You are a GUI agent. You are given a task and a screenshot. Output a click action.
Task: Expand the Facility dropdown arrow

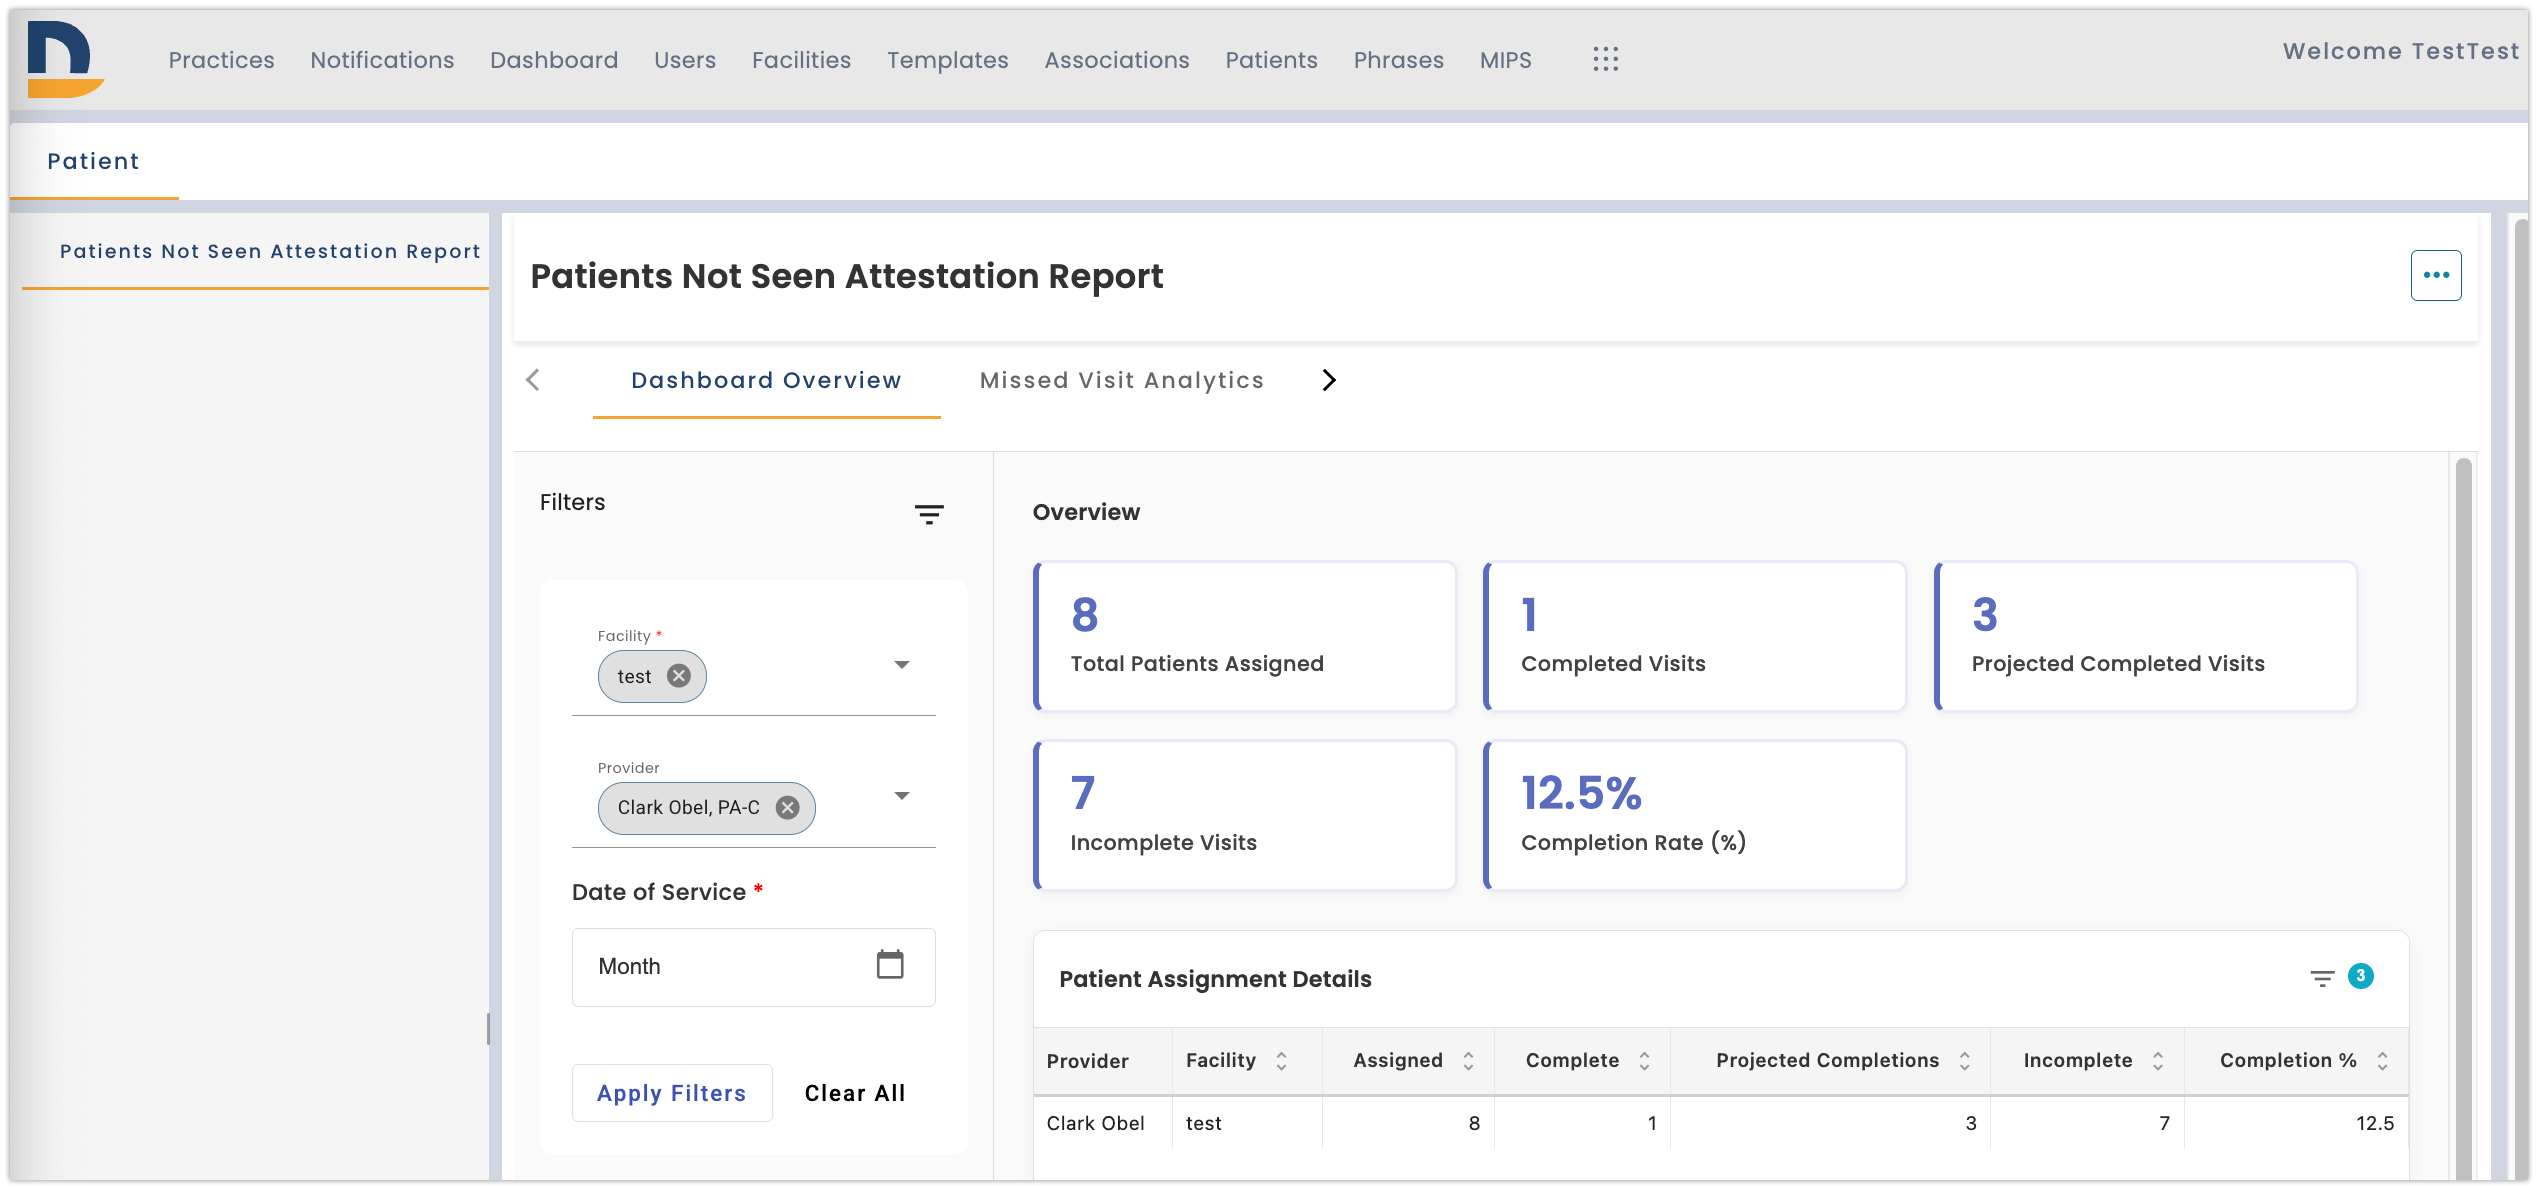point(901,665)
